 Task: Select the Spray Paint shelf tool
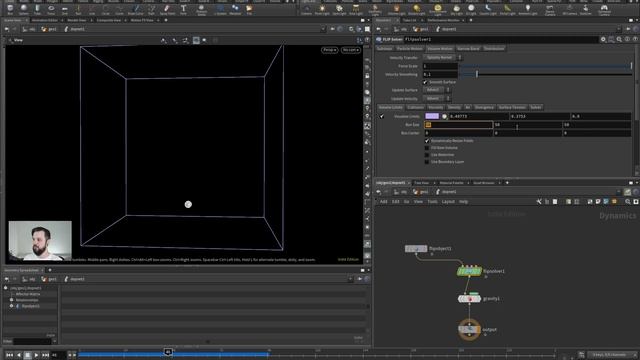(167, 9)
